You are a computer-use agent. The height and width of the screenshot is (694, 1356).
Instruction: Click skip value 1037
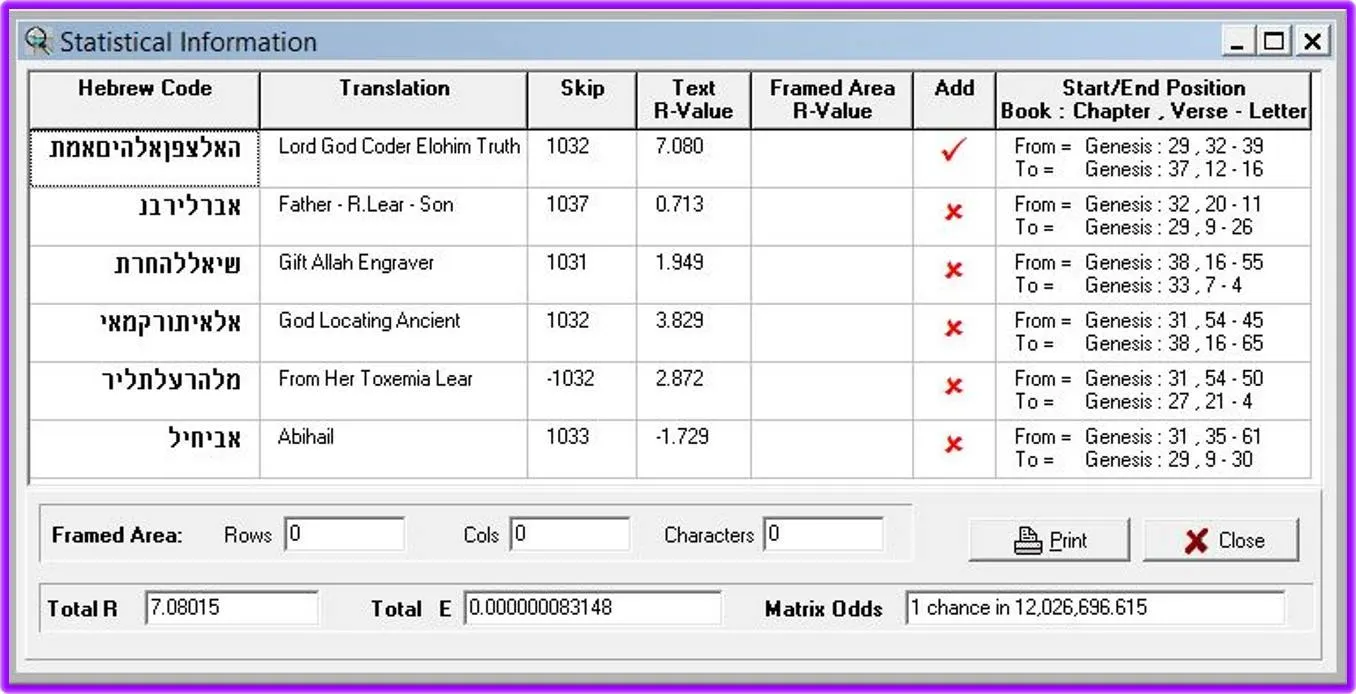click(568, 204)
